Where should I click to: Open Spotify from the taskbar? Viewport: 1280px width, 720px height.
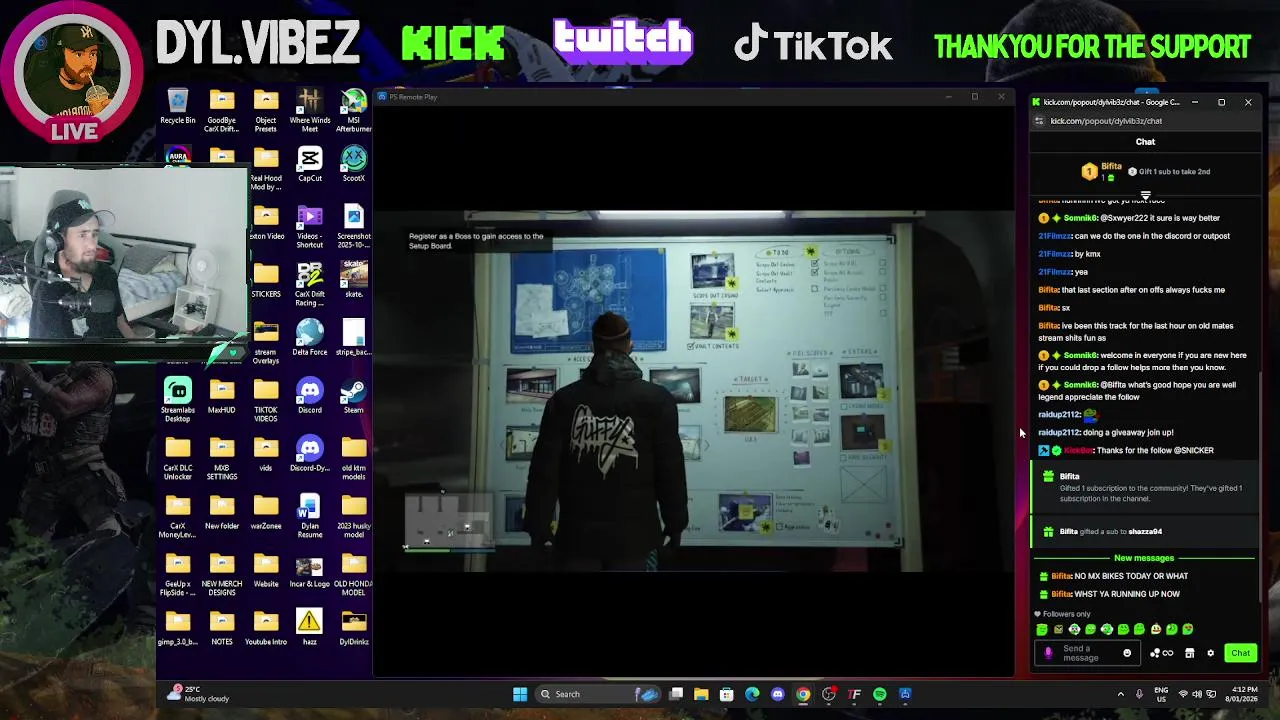[880, 694]
